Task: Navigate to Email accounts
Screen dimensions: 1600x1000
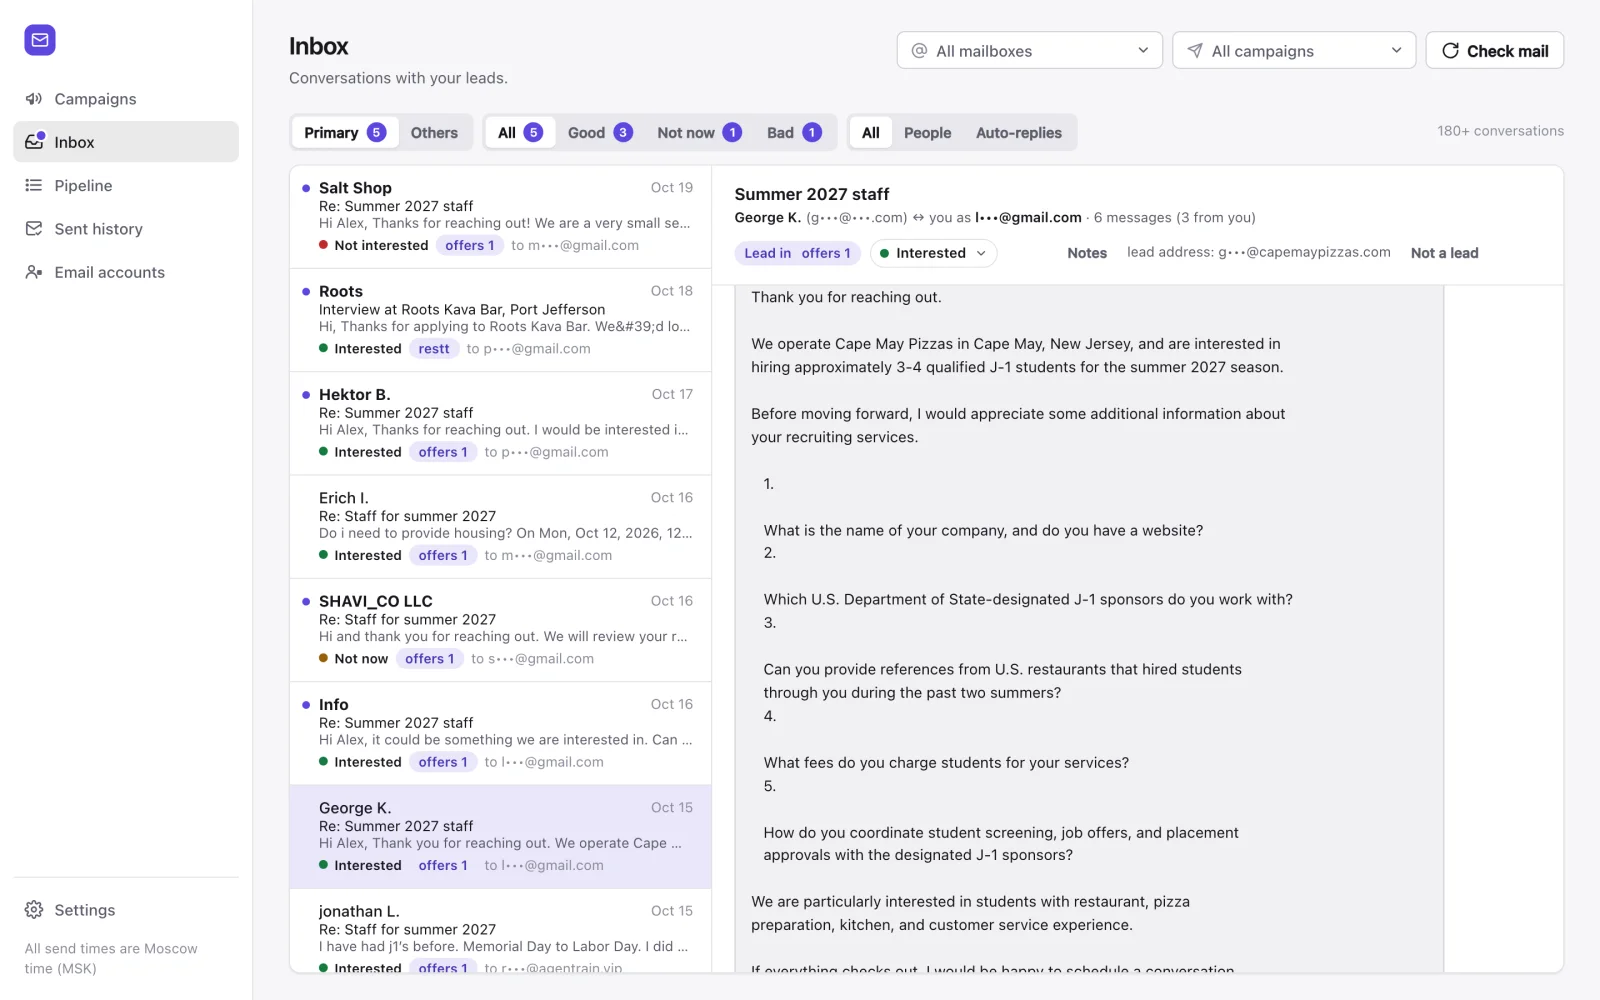Action: pyautogui.click(x=126, y=272)
